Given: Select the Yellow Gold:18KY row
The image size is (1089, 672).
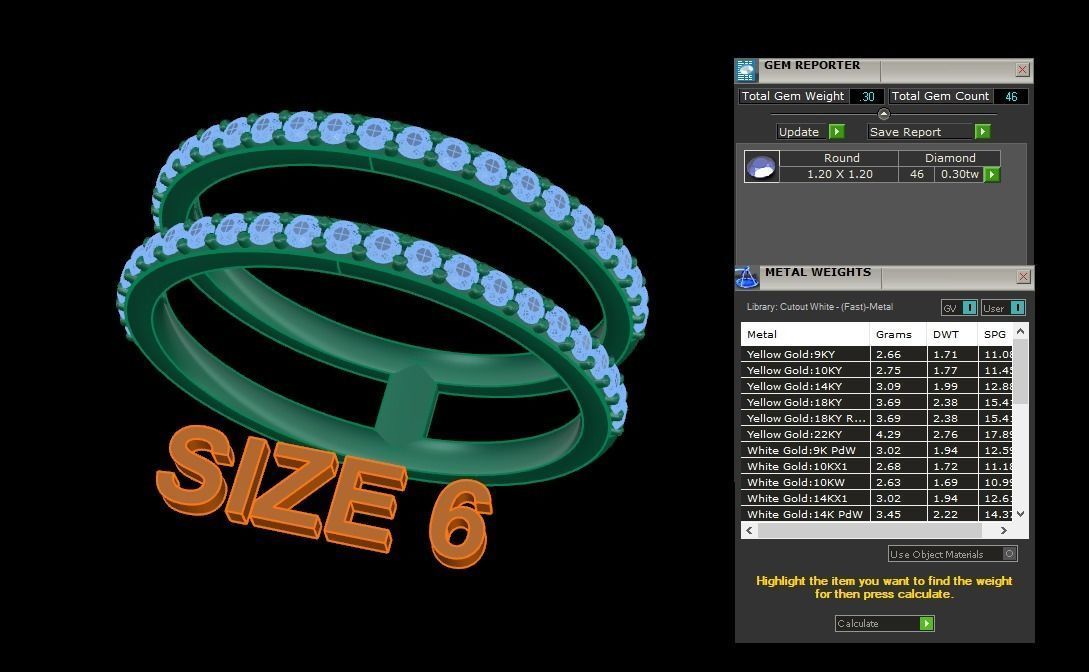Looking at the screenshot, I should (877, 402).
